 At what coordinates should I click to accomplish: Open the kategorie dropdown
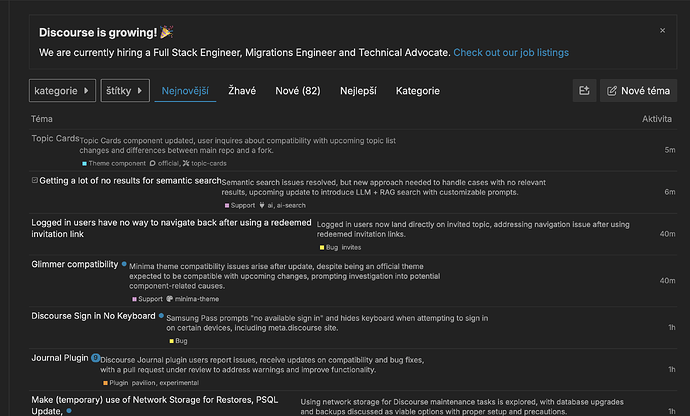[62, 91]
